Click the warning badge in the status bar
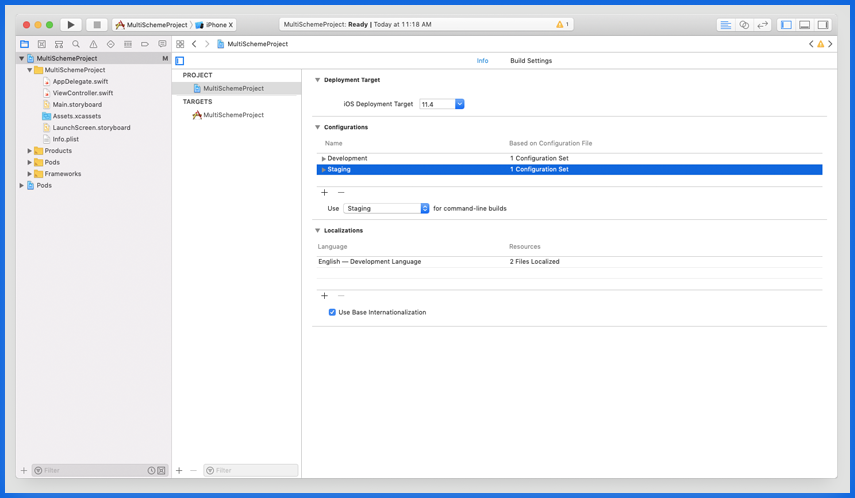 coord(562,25)
